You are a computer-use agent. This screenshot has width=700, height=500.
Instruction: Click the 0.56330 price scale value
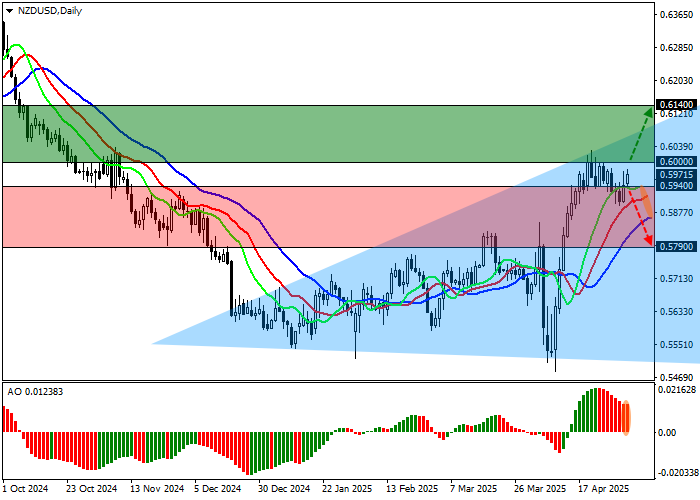click(x=677, y=312)
